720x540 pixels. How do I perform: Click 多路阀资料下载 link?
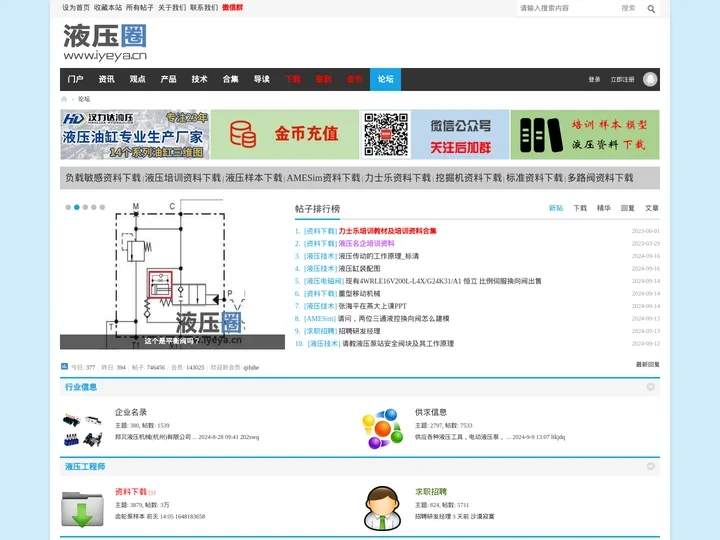click(600, 178)
